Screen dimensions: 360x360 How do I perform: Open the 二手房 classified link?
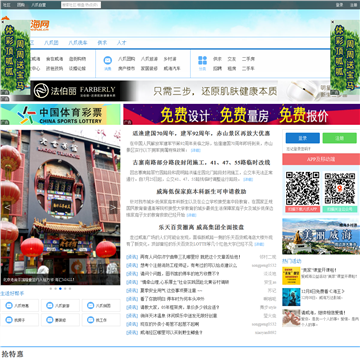point(248,59)
